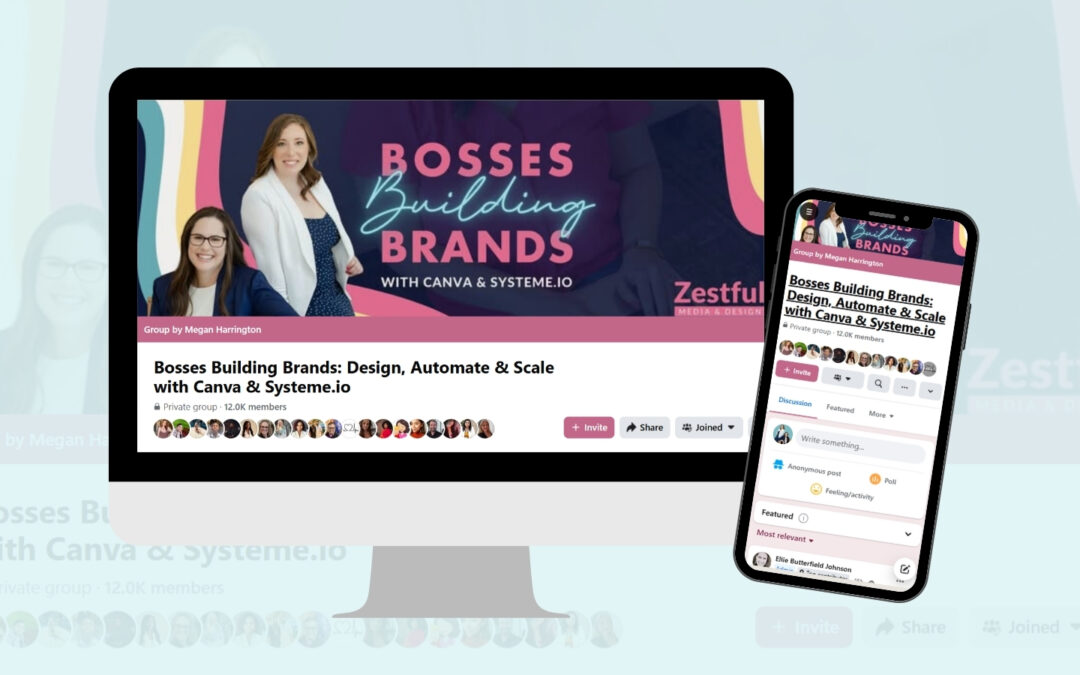Click the Invite button on the monitor screen
This screenshot has width=1080, height=675.
589,427
